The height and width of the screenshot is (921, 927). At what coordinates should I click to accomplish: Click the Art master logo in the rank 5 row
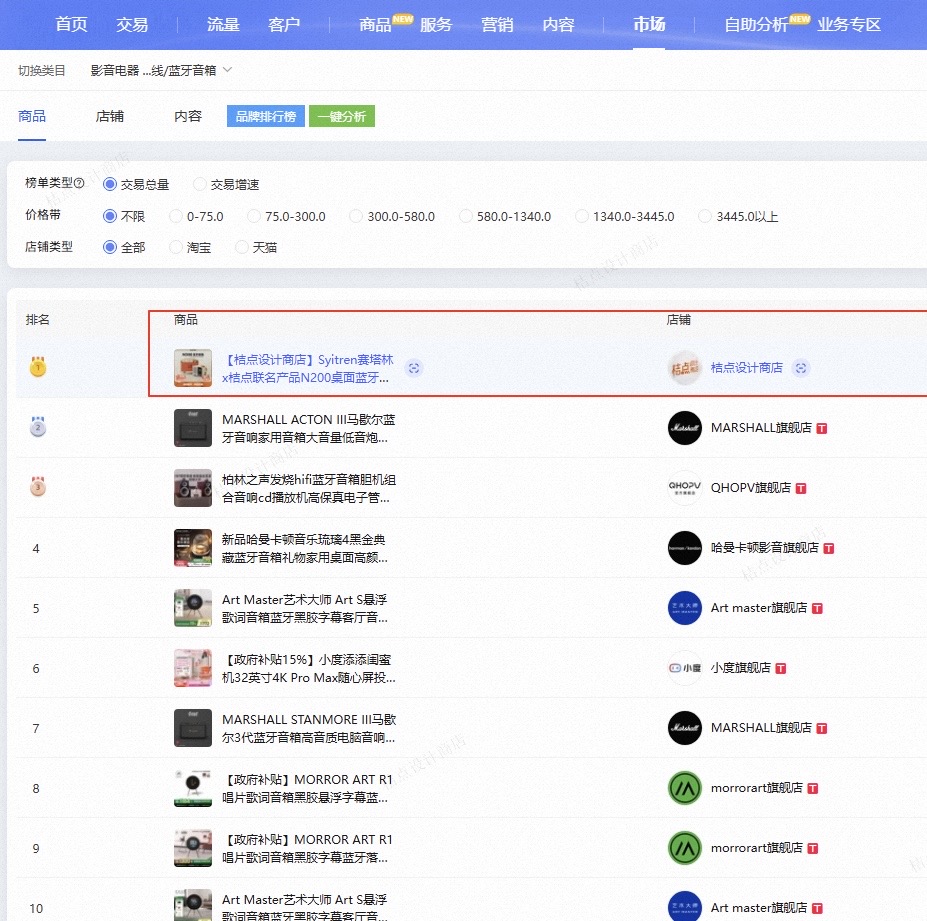(685, 608)
